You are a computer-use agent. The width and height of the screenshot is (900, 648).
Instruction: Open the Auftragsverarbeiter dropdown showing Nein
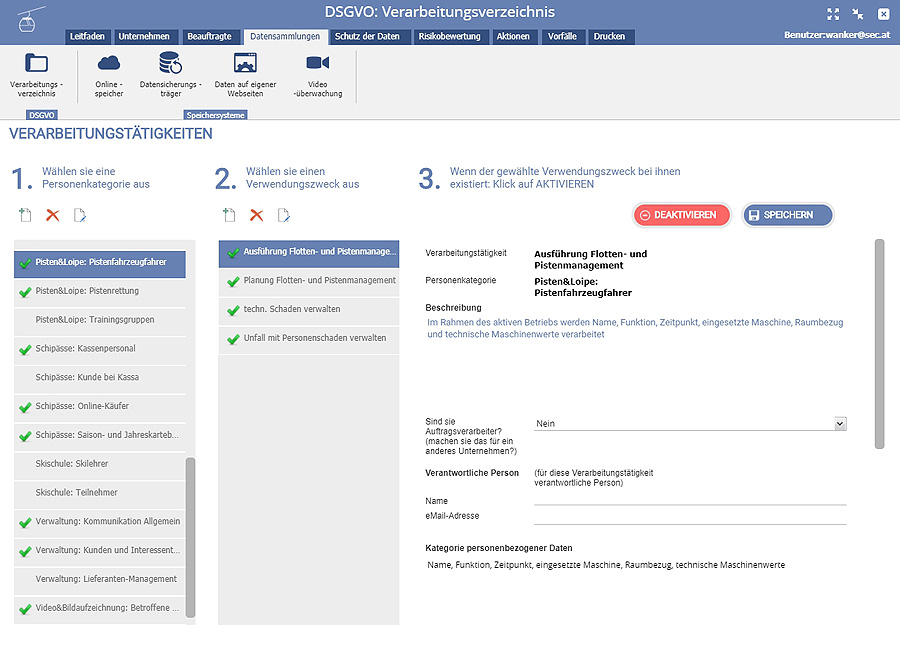click(690, 424)
